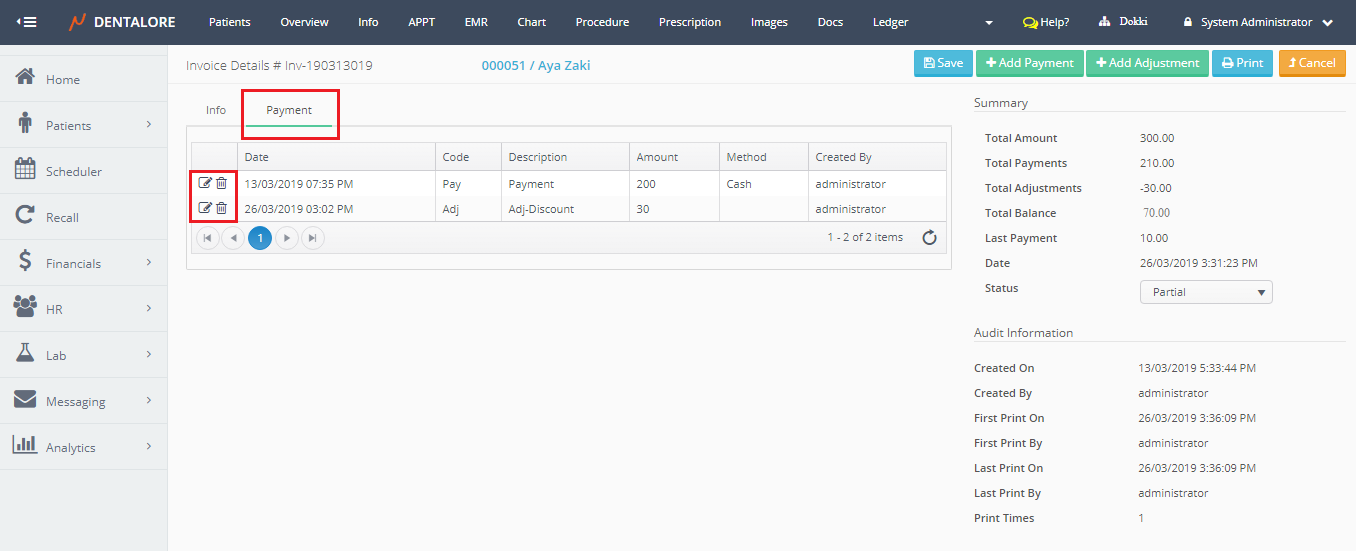Click the Add Payment button

[1029, 63]
